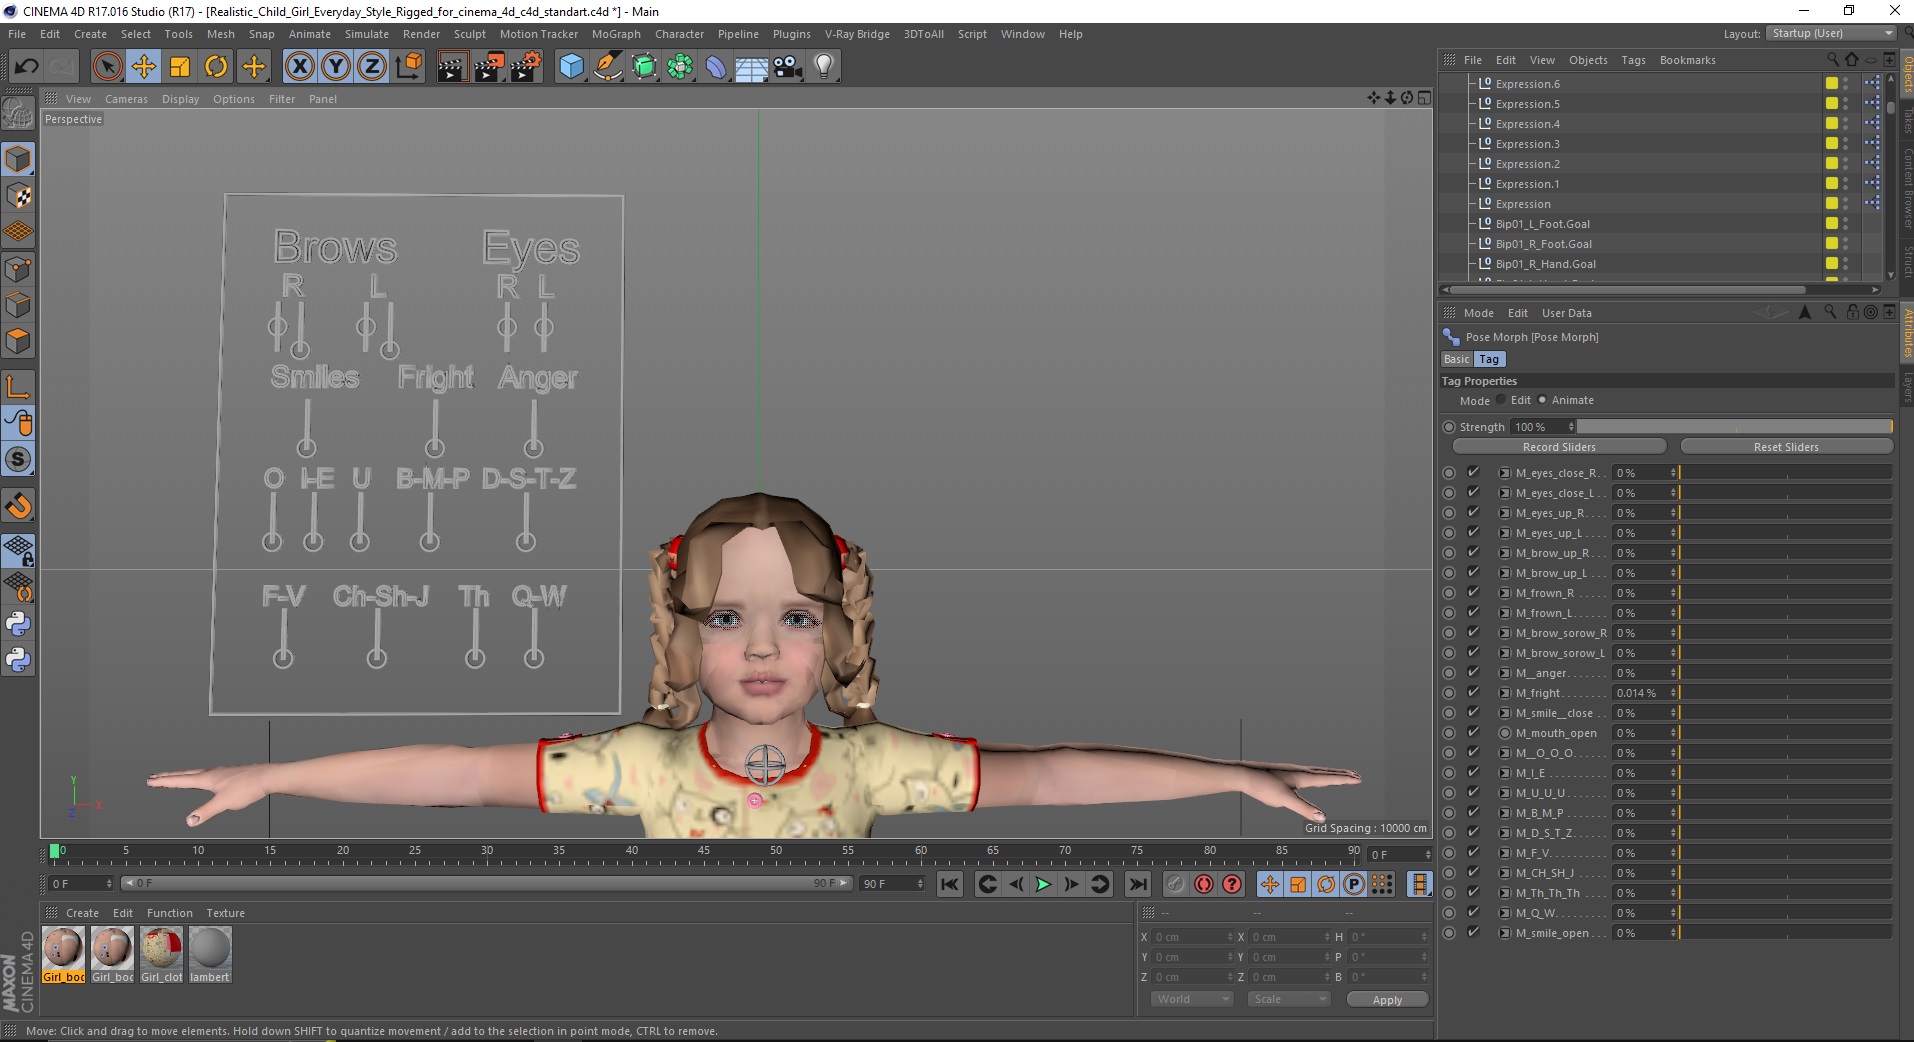Toggle checkbox for M_fright morph
The height and width of the screenshot is (1042, 1914).
(1473, 692)
